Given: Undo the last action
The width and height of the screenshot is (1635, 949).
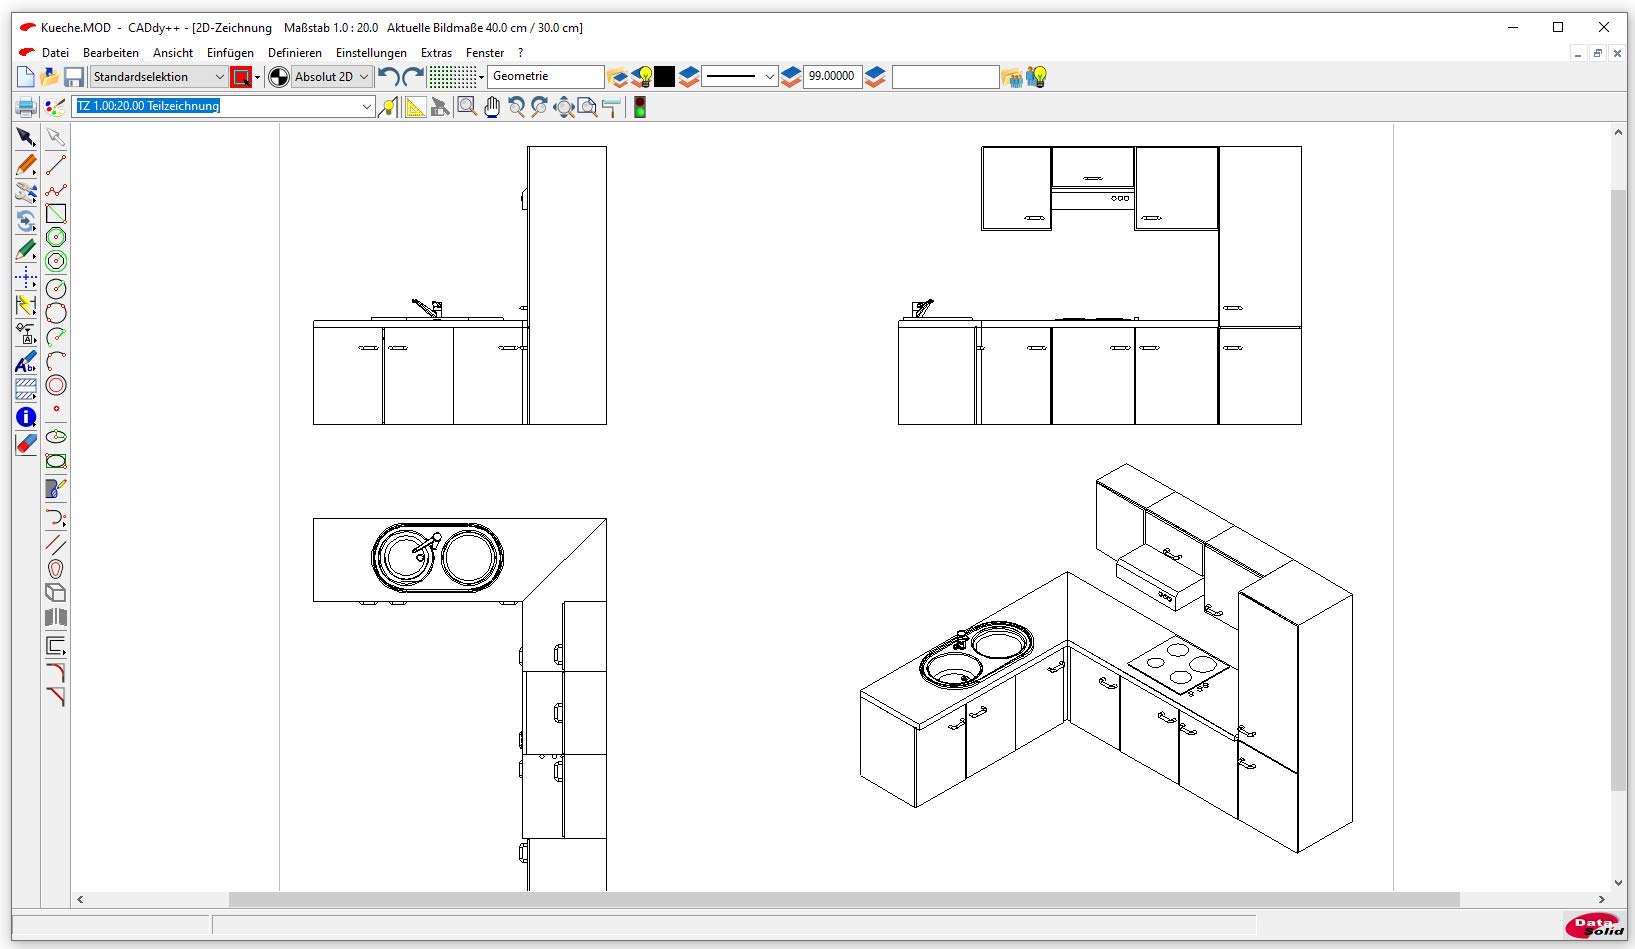Looking at the screenshot, I should point(389,77).
